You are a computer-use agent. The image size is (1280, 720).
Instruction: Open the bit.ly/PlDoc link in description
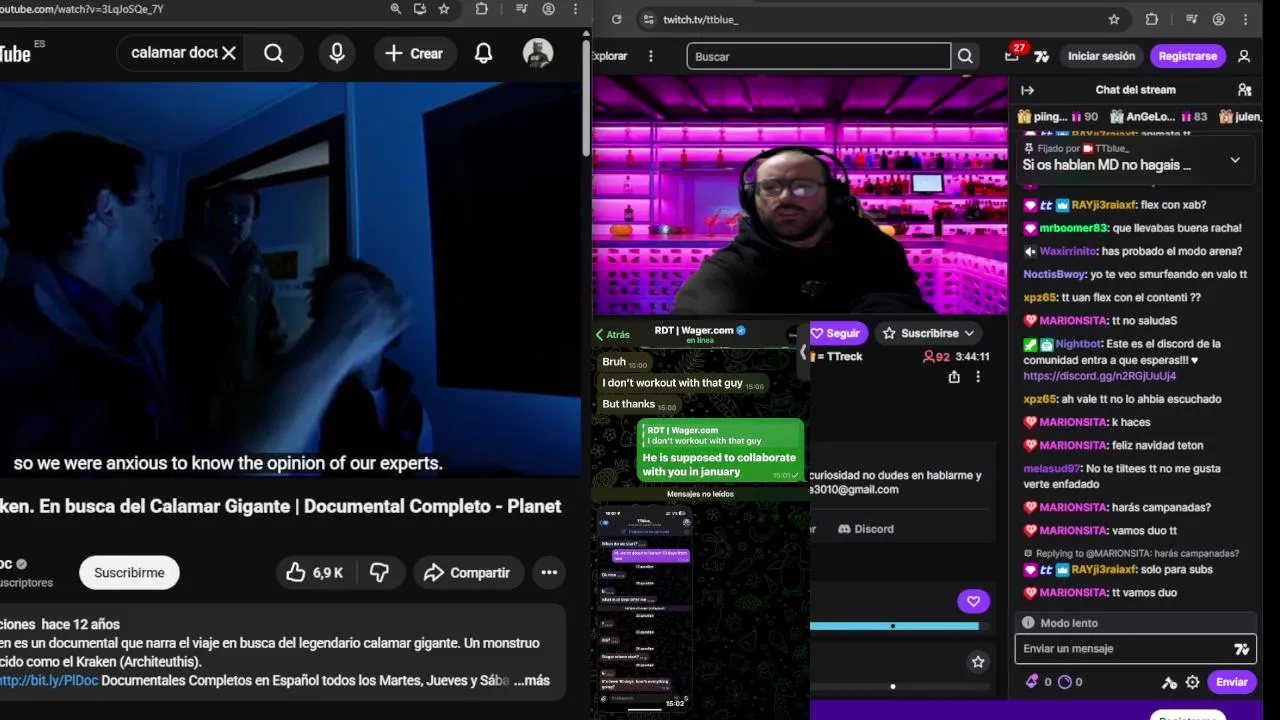click(x=47, y=680)
